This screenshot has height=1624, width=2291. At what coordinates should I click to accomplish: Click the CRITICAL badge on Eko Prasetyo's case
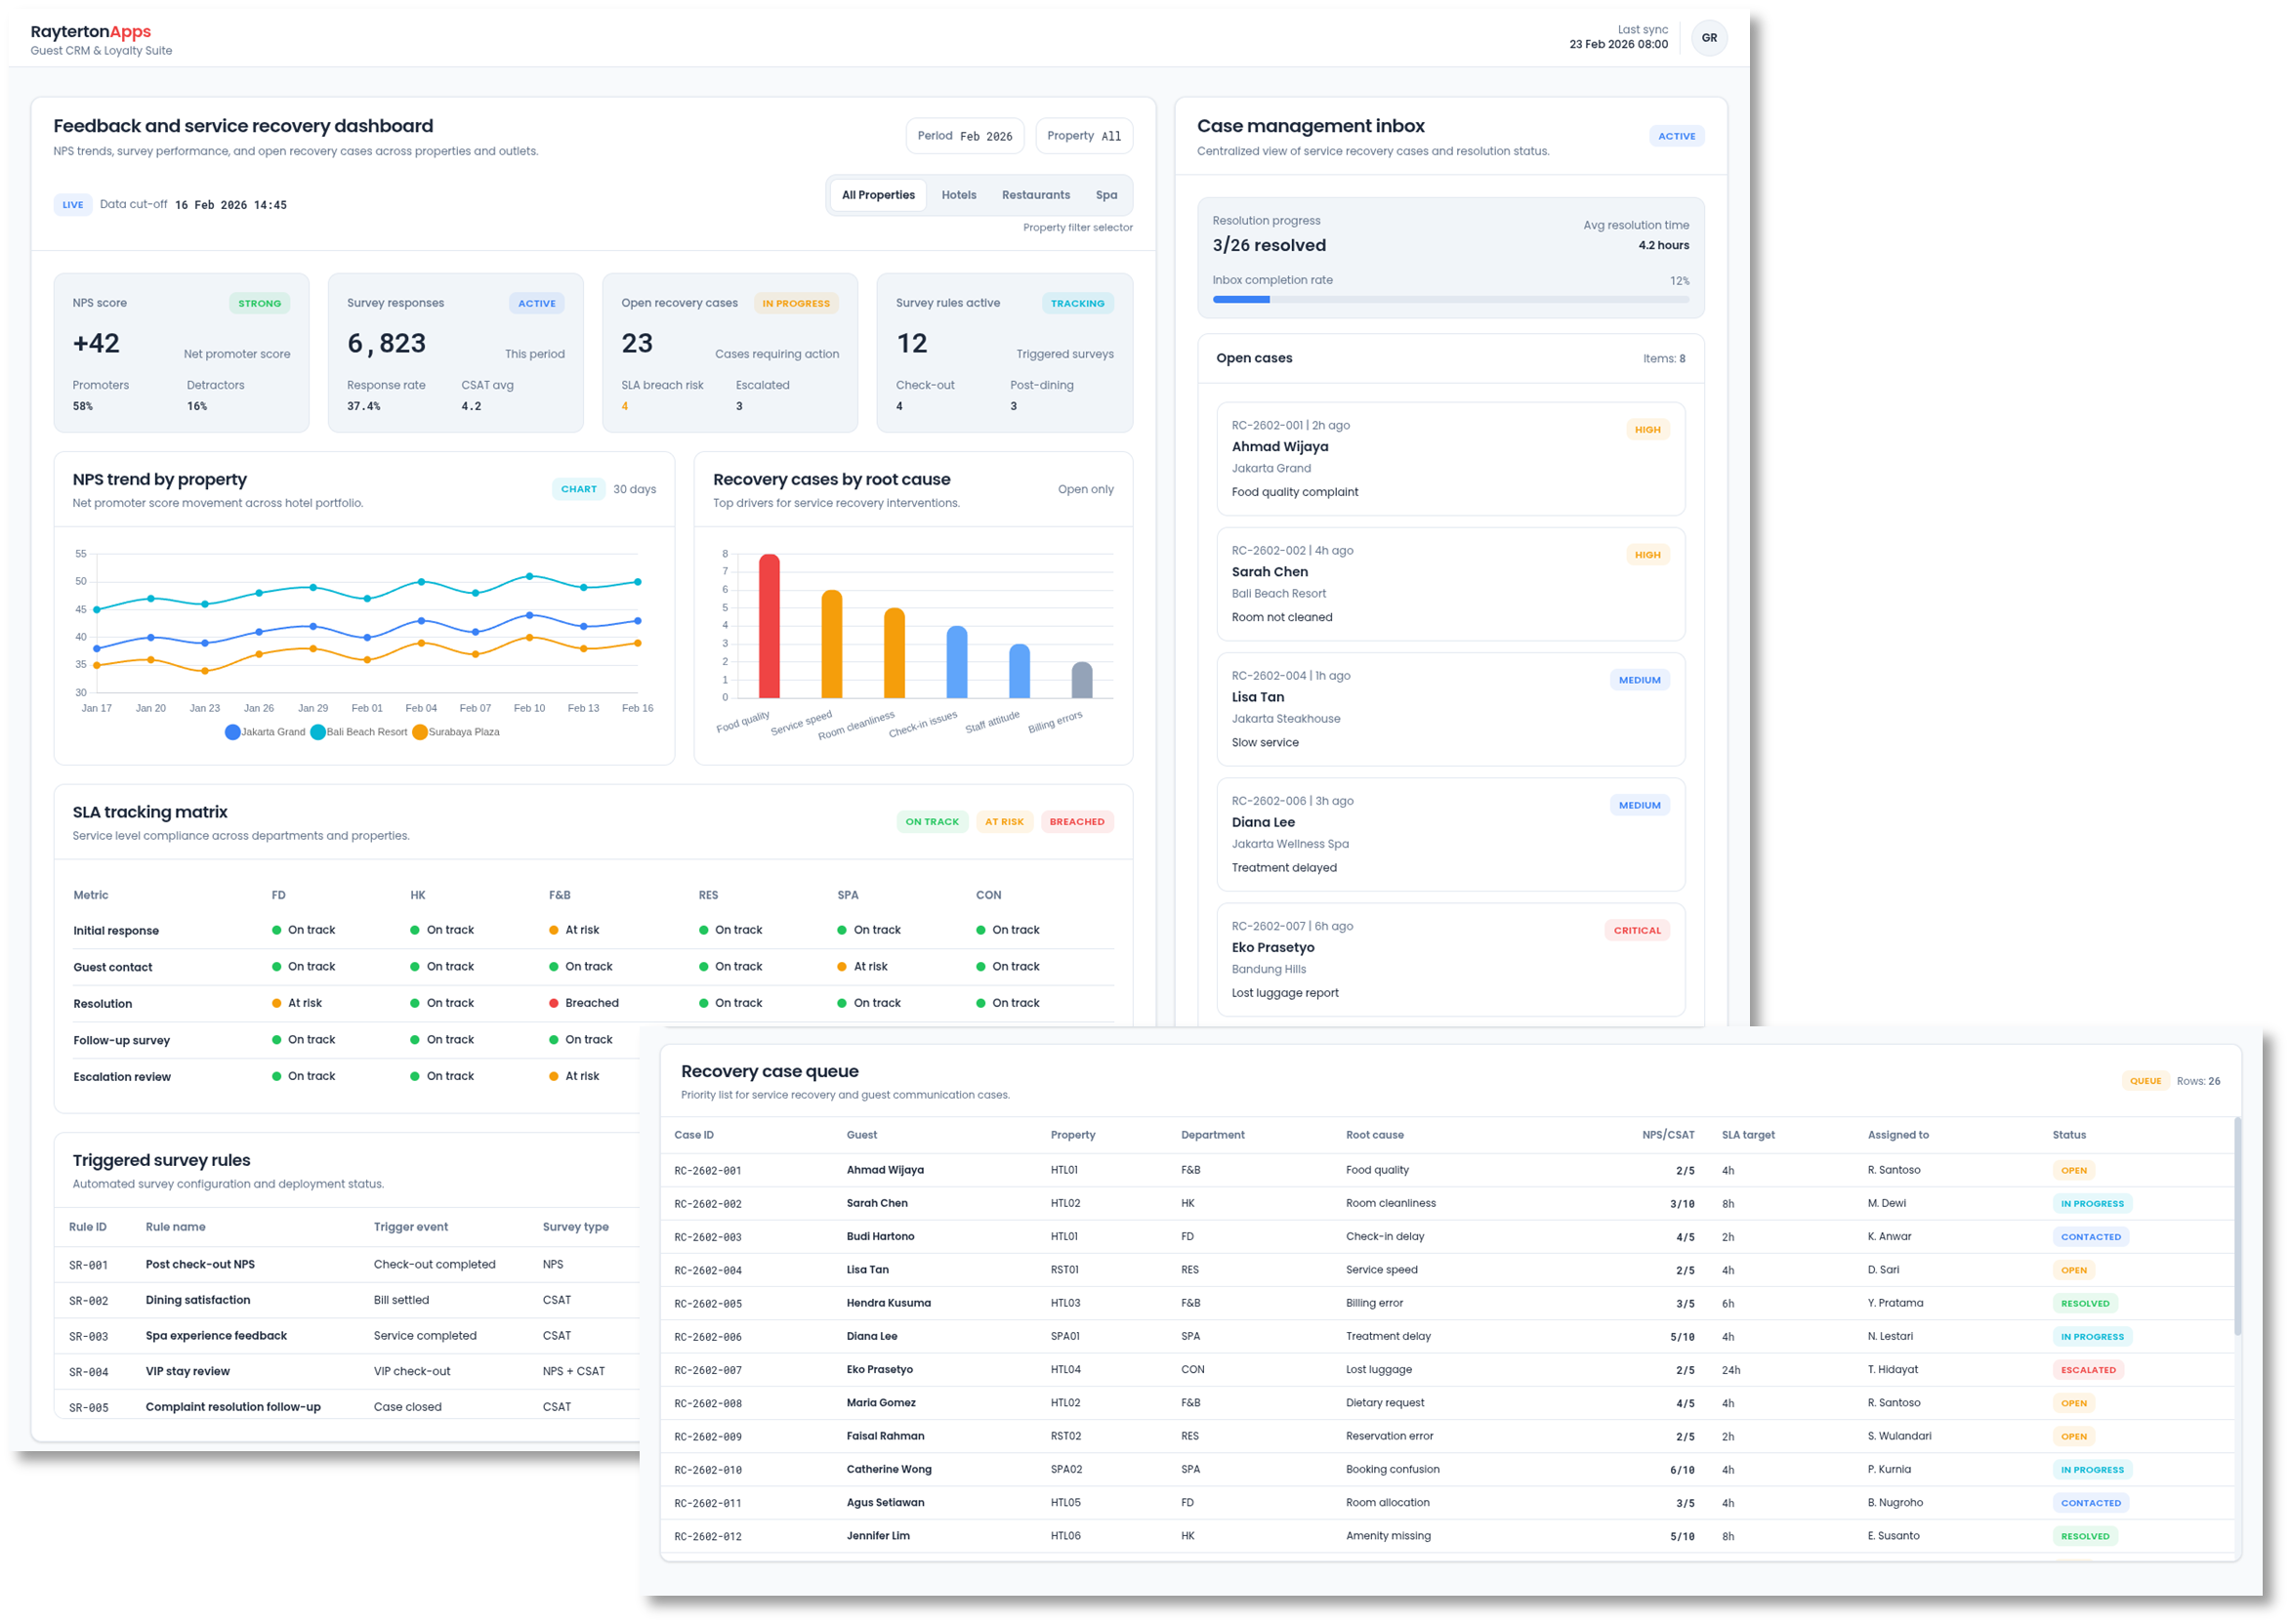click(x=1637, y=930)
